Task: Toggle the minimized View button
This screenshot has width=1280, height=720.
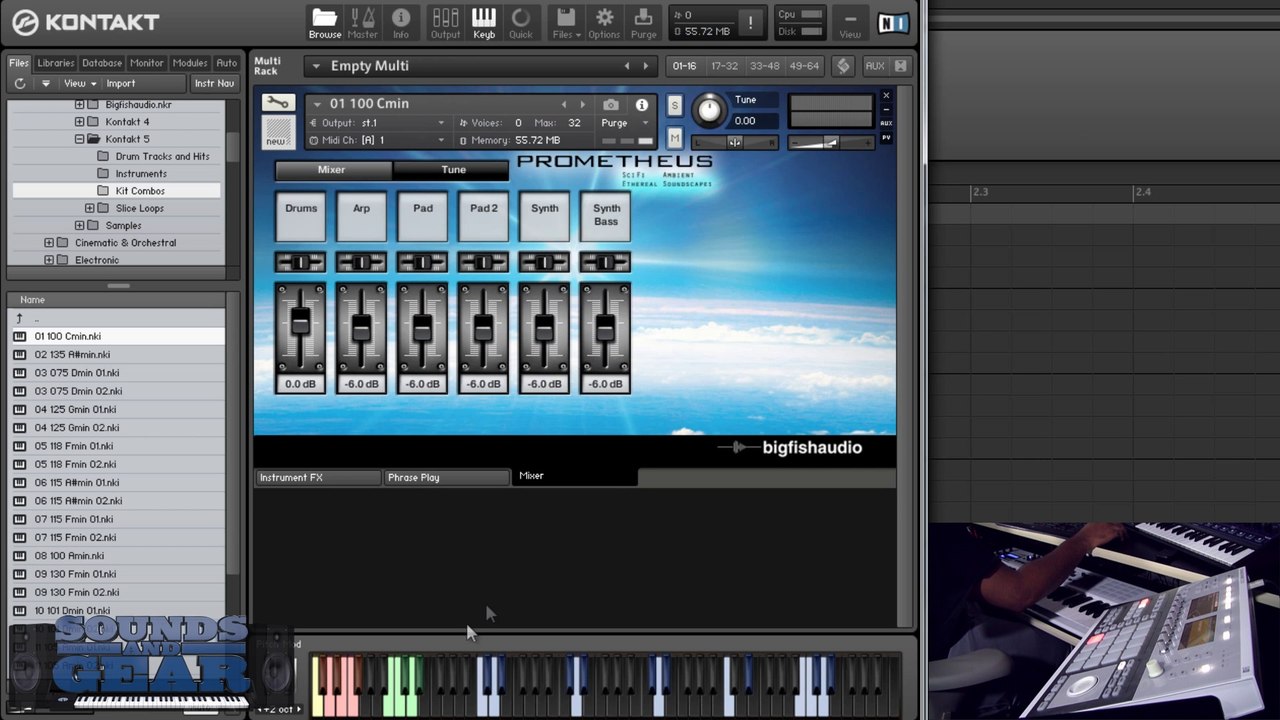Action: click(x=850, y=24)
